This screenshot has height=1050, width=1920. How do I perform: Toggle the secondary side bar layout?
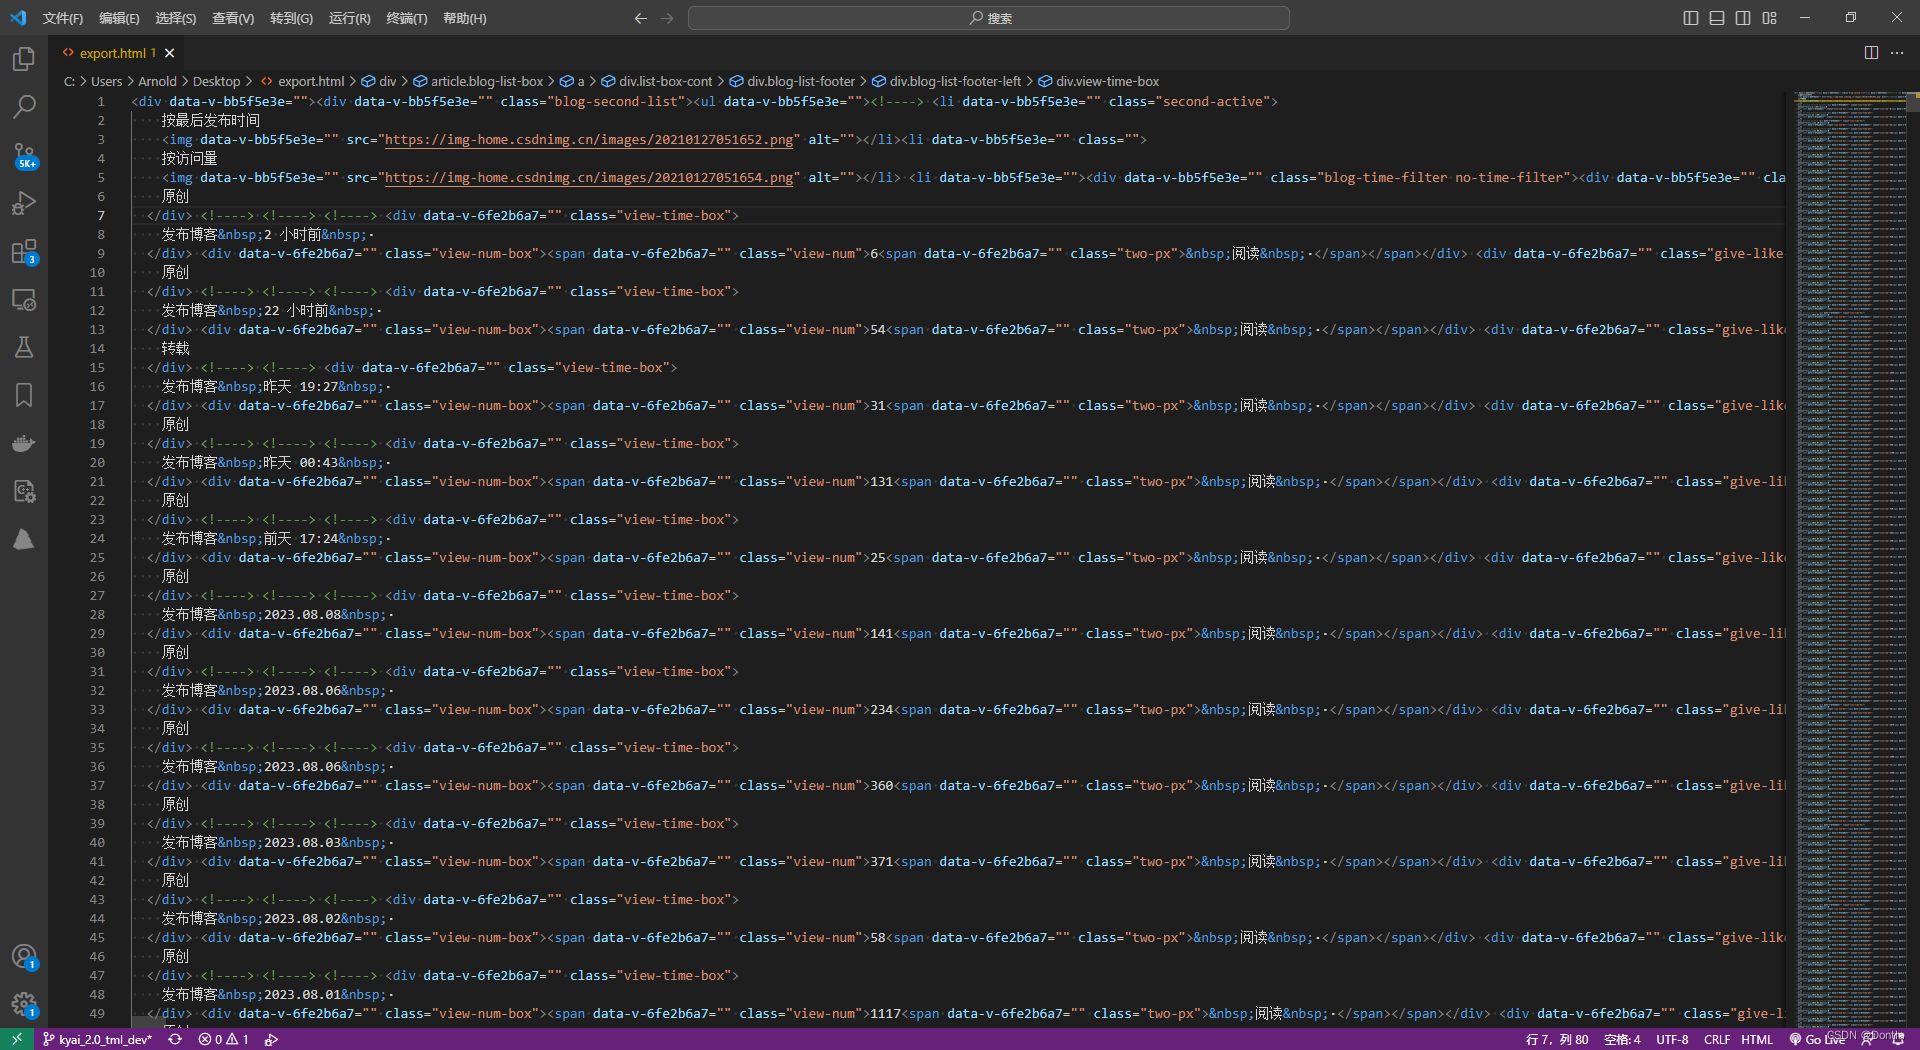tap(1743, 18)
